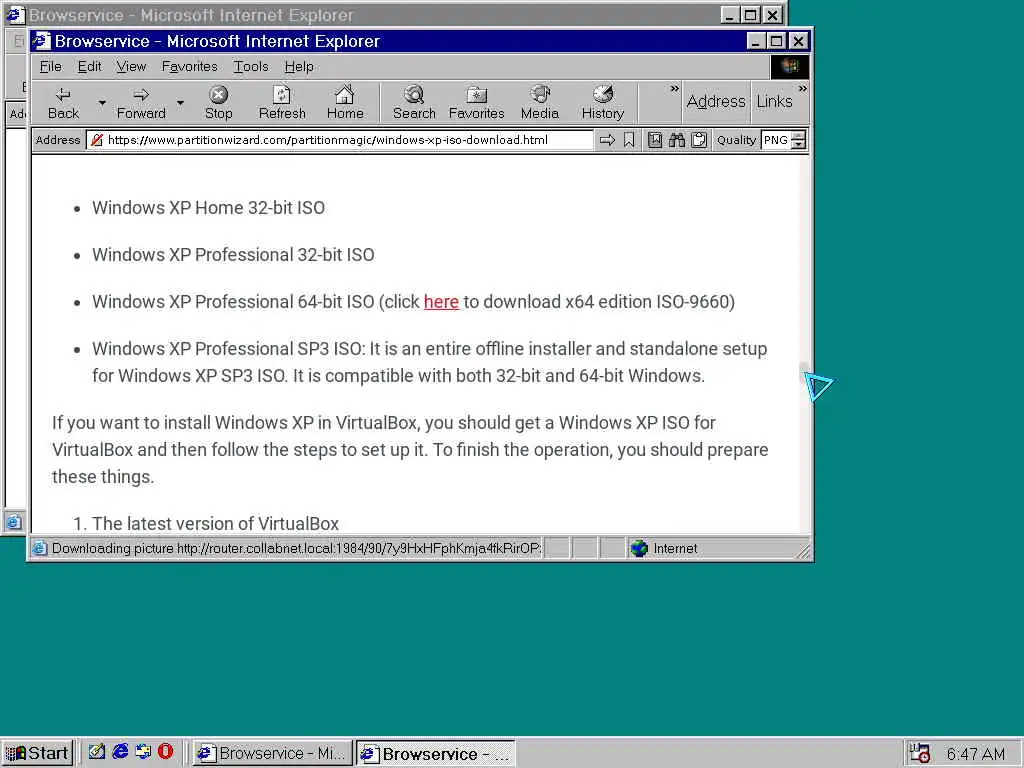Click 'Windows XP Home 32-bit ISO' list item text
Screen dimensions: 1024x768
[208, 208]
